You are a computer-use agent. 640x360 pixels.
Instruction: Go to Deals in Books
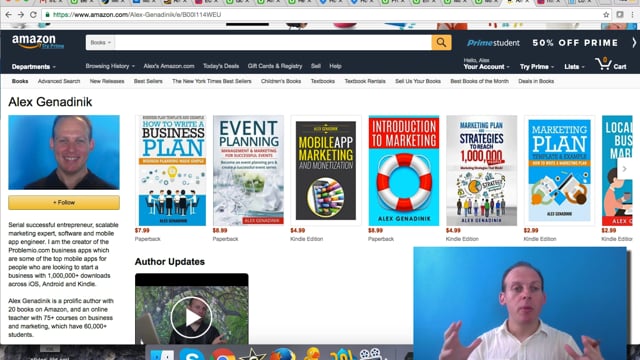point(536,81)
